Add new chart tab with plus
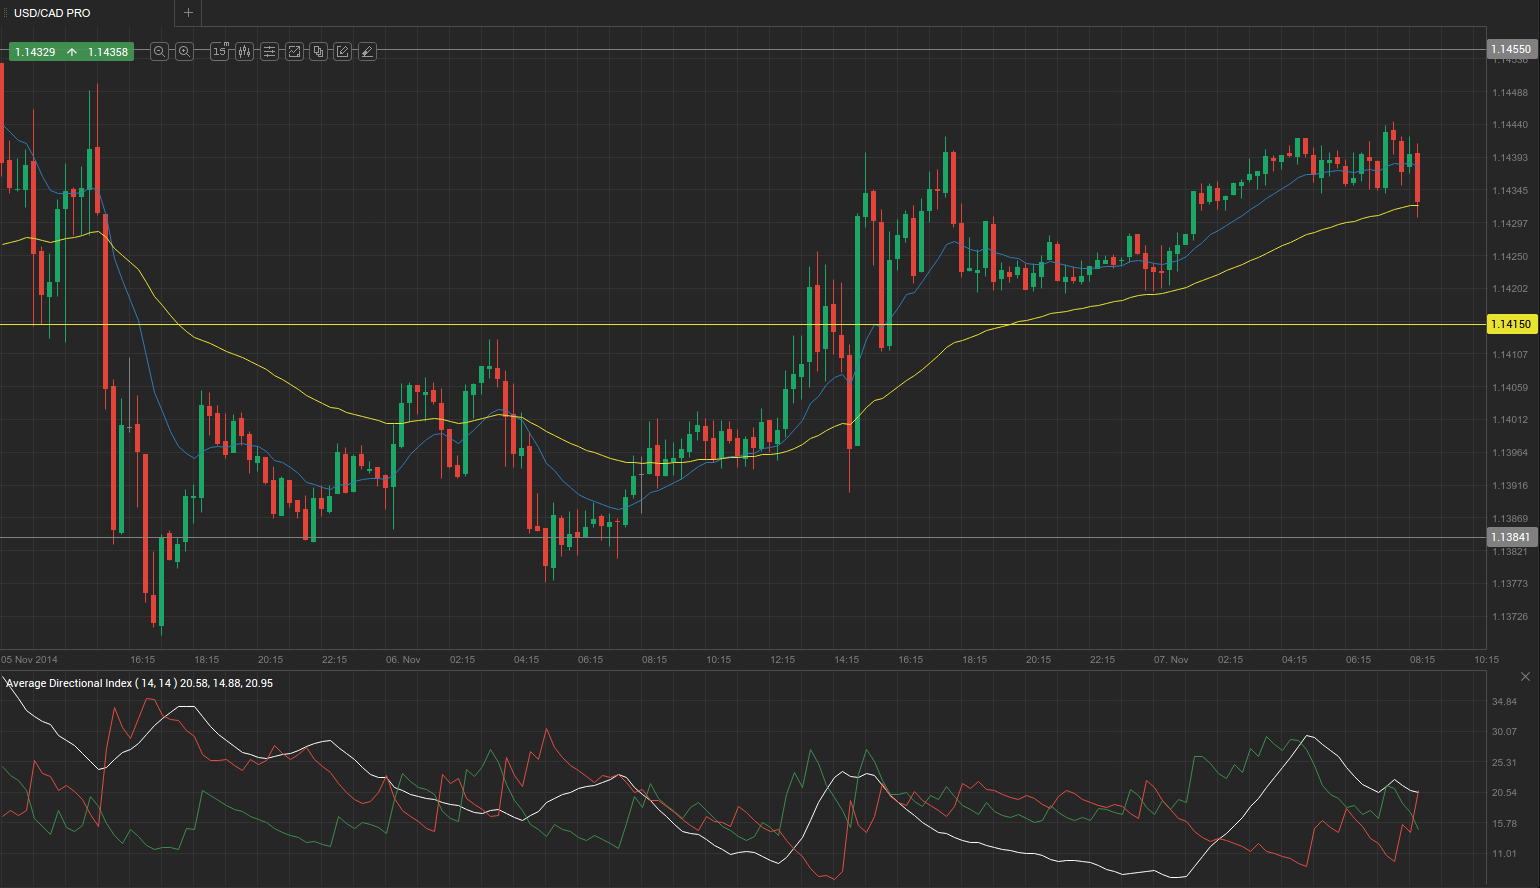Screen dimensions: 1540x888 pyautogui.click(x=188, y=13)
